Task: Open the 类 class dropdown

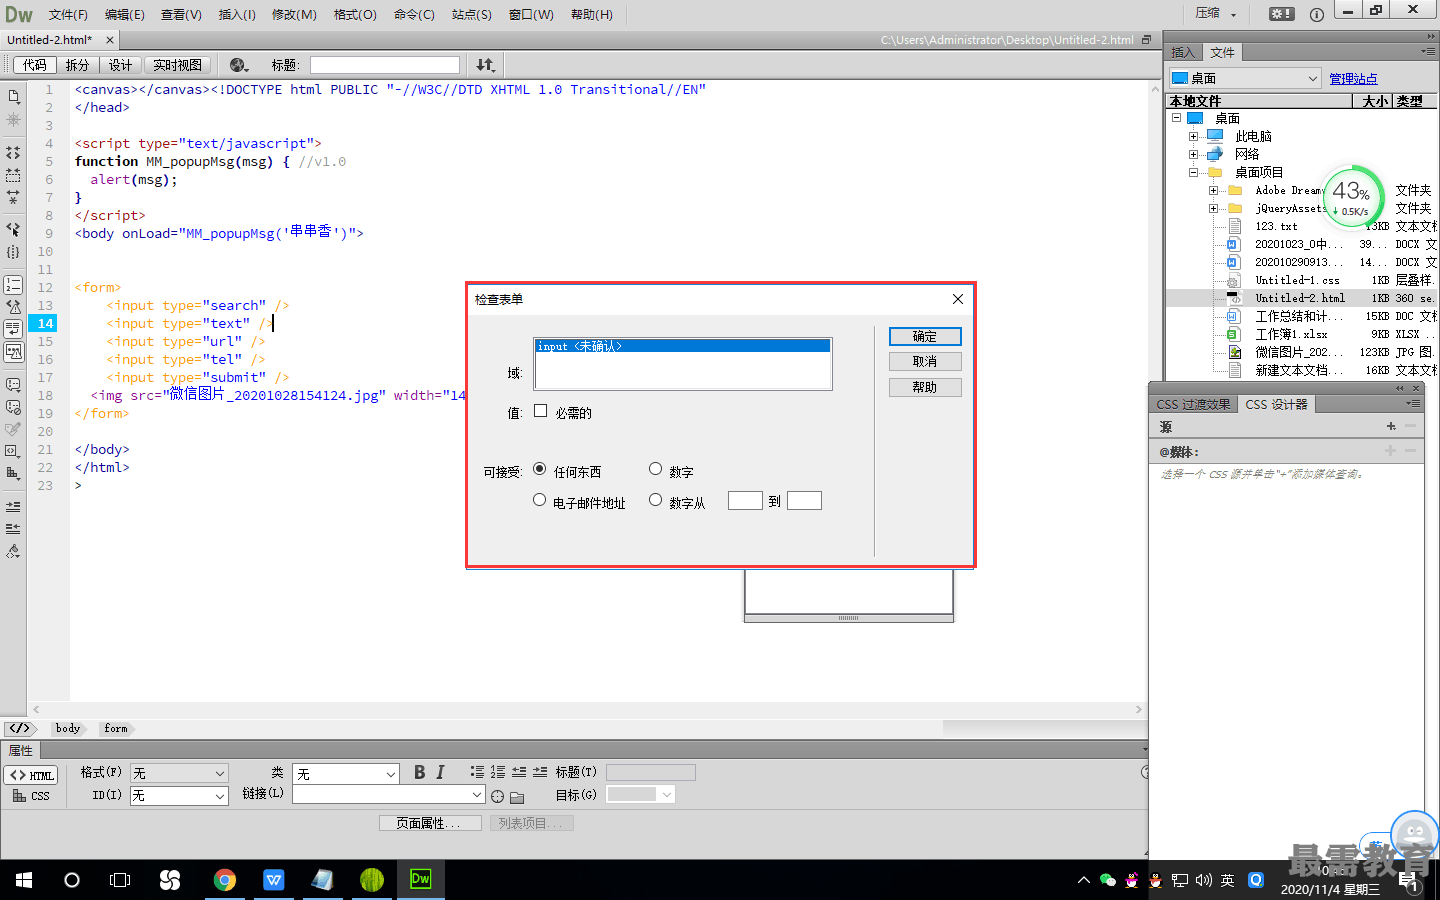Action: tap(346, 773)
